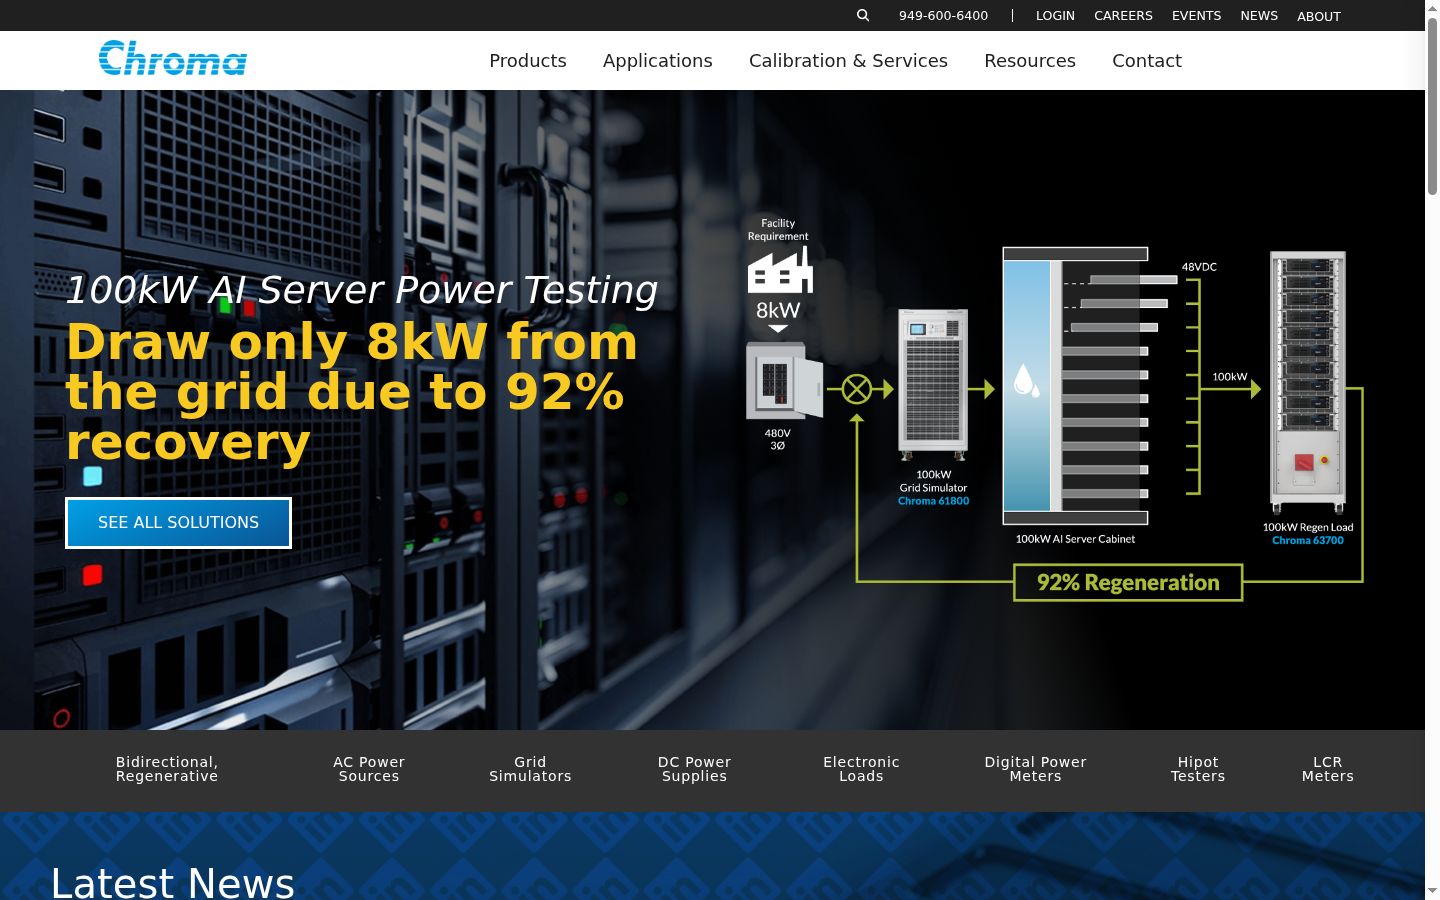This screenshot has height=900, width=1440.
Task: Open the Resources menu
Action: (1030, 60)
